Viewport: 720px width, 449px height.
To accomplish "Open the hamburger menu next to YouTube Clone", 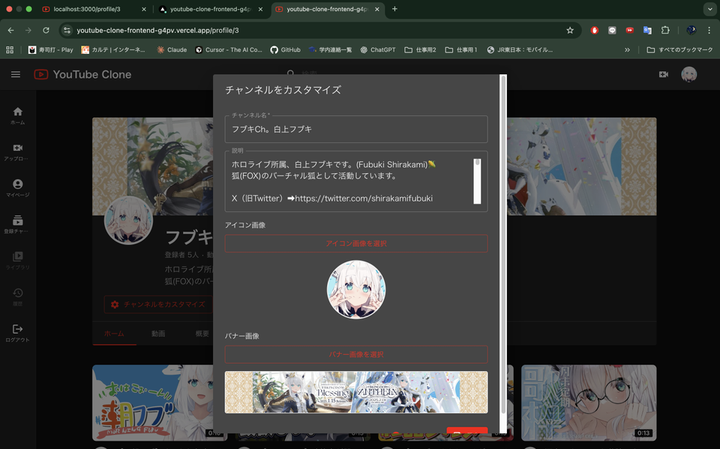I will [x=16, y=74].
